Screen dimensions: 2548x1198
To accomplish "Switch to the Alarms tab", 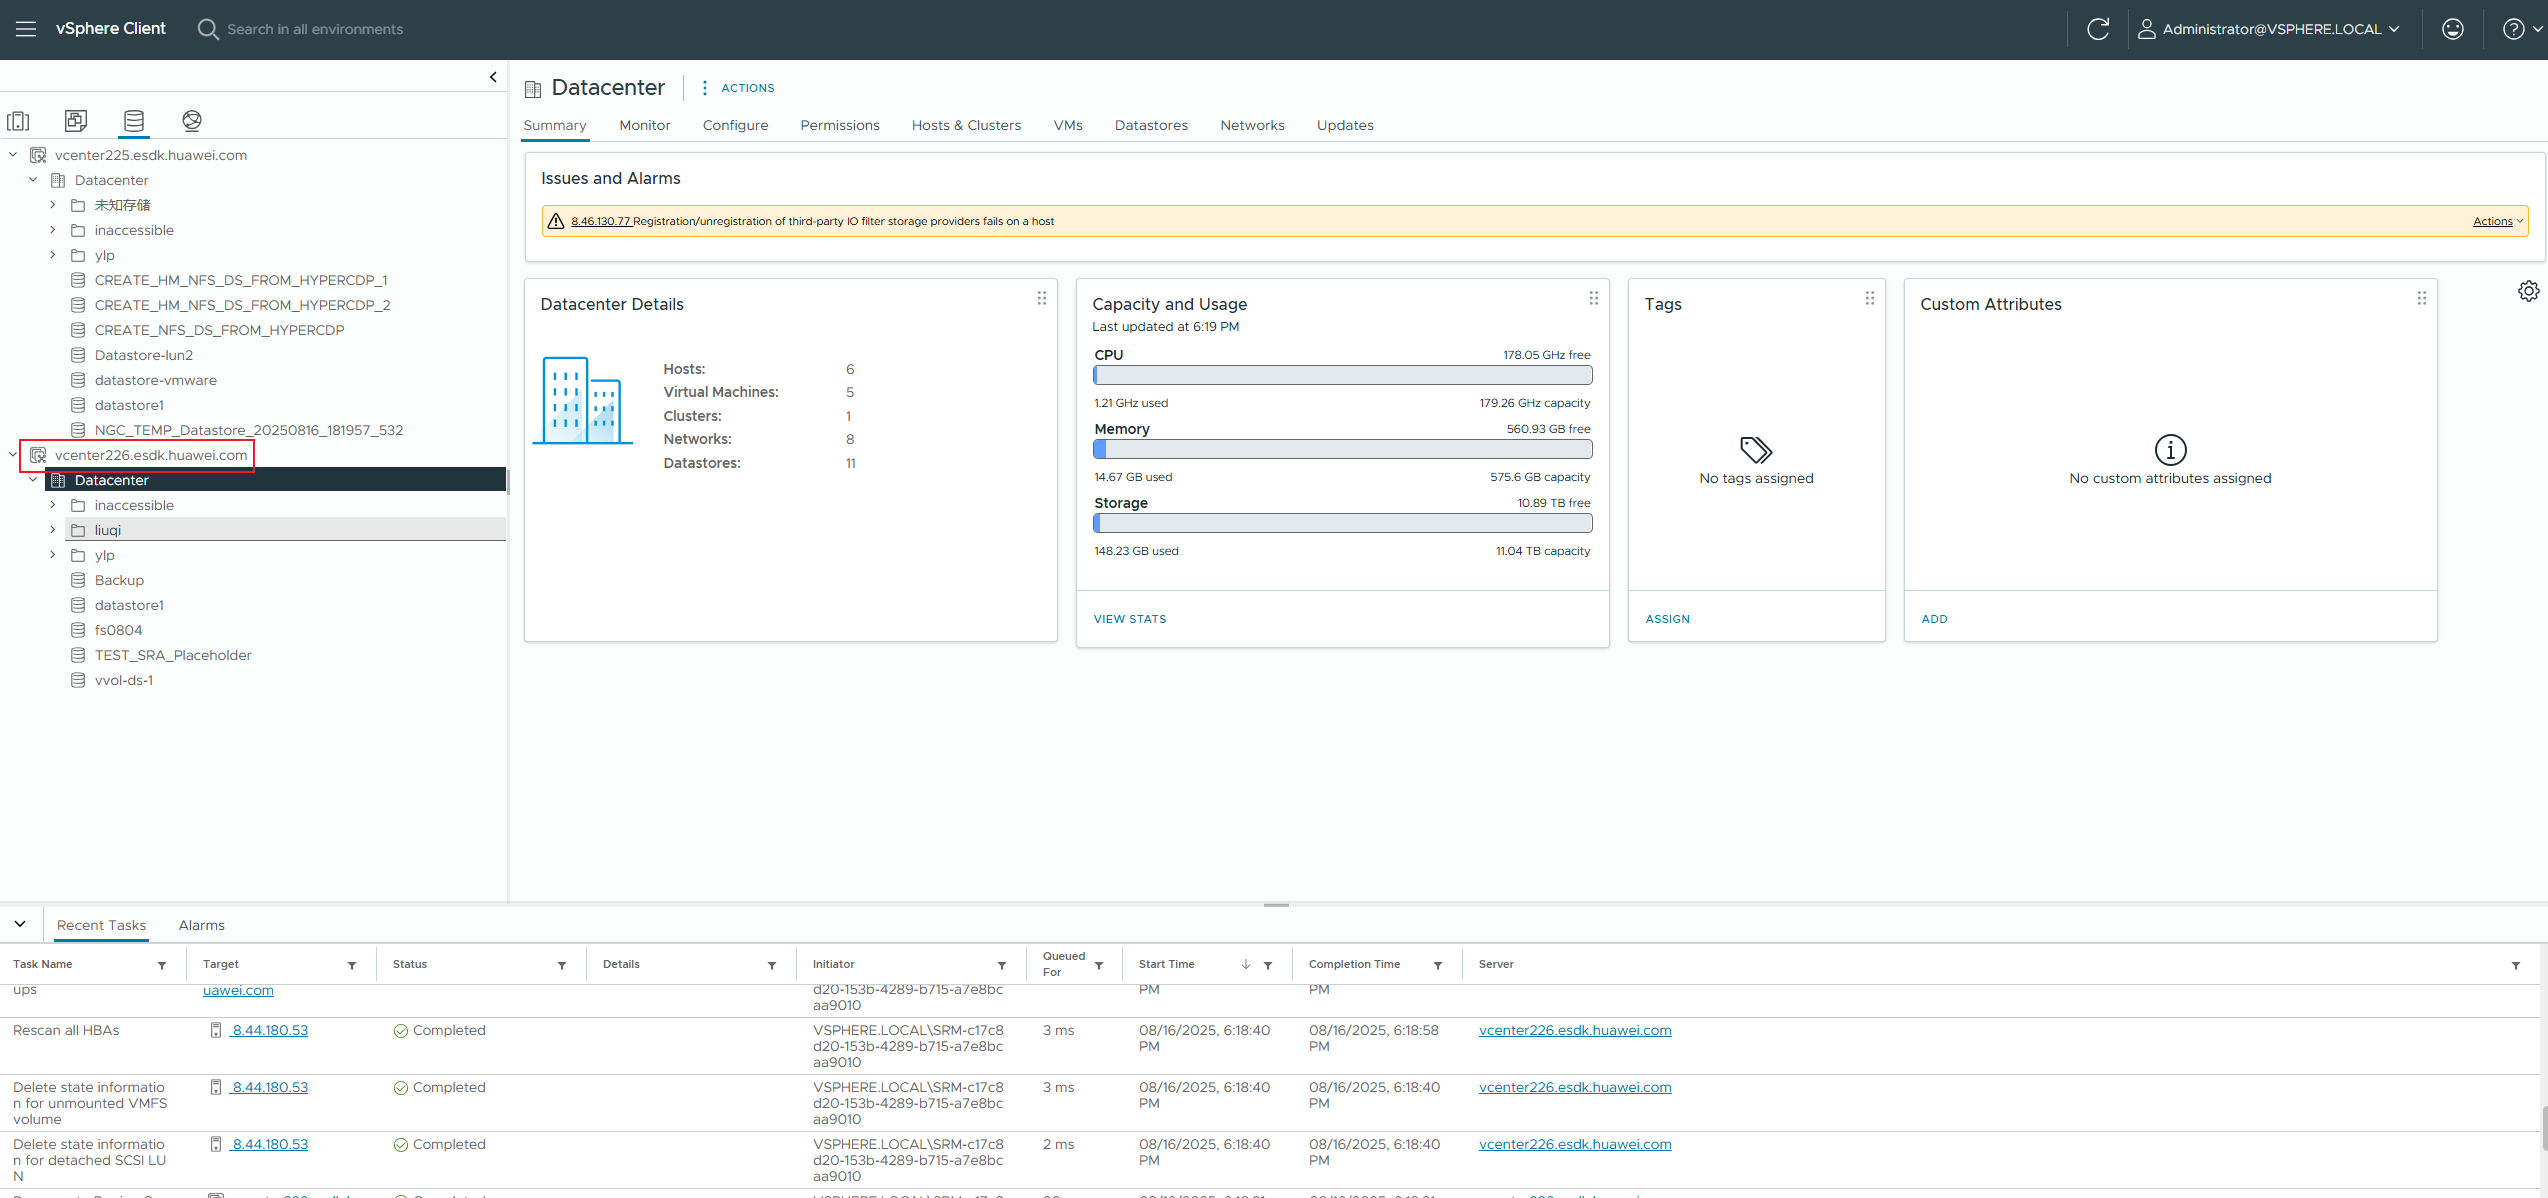I will [x=202, y=925].
